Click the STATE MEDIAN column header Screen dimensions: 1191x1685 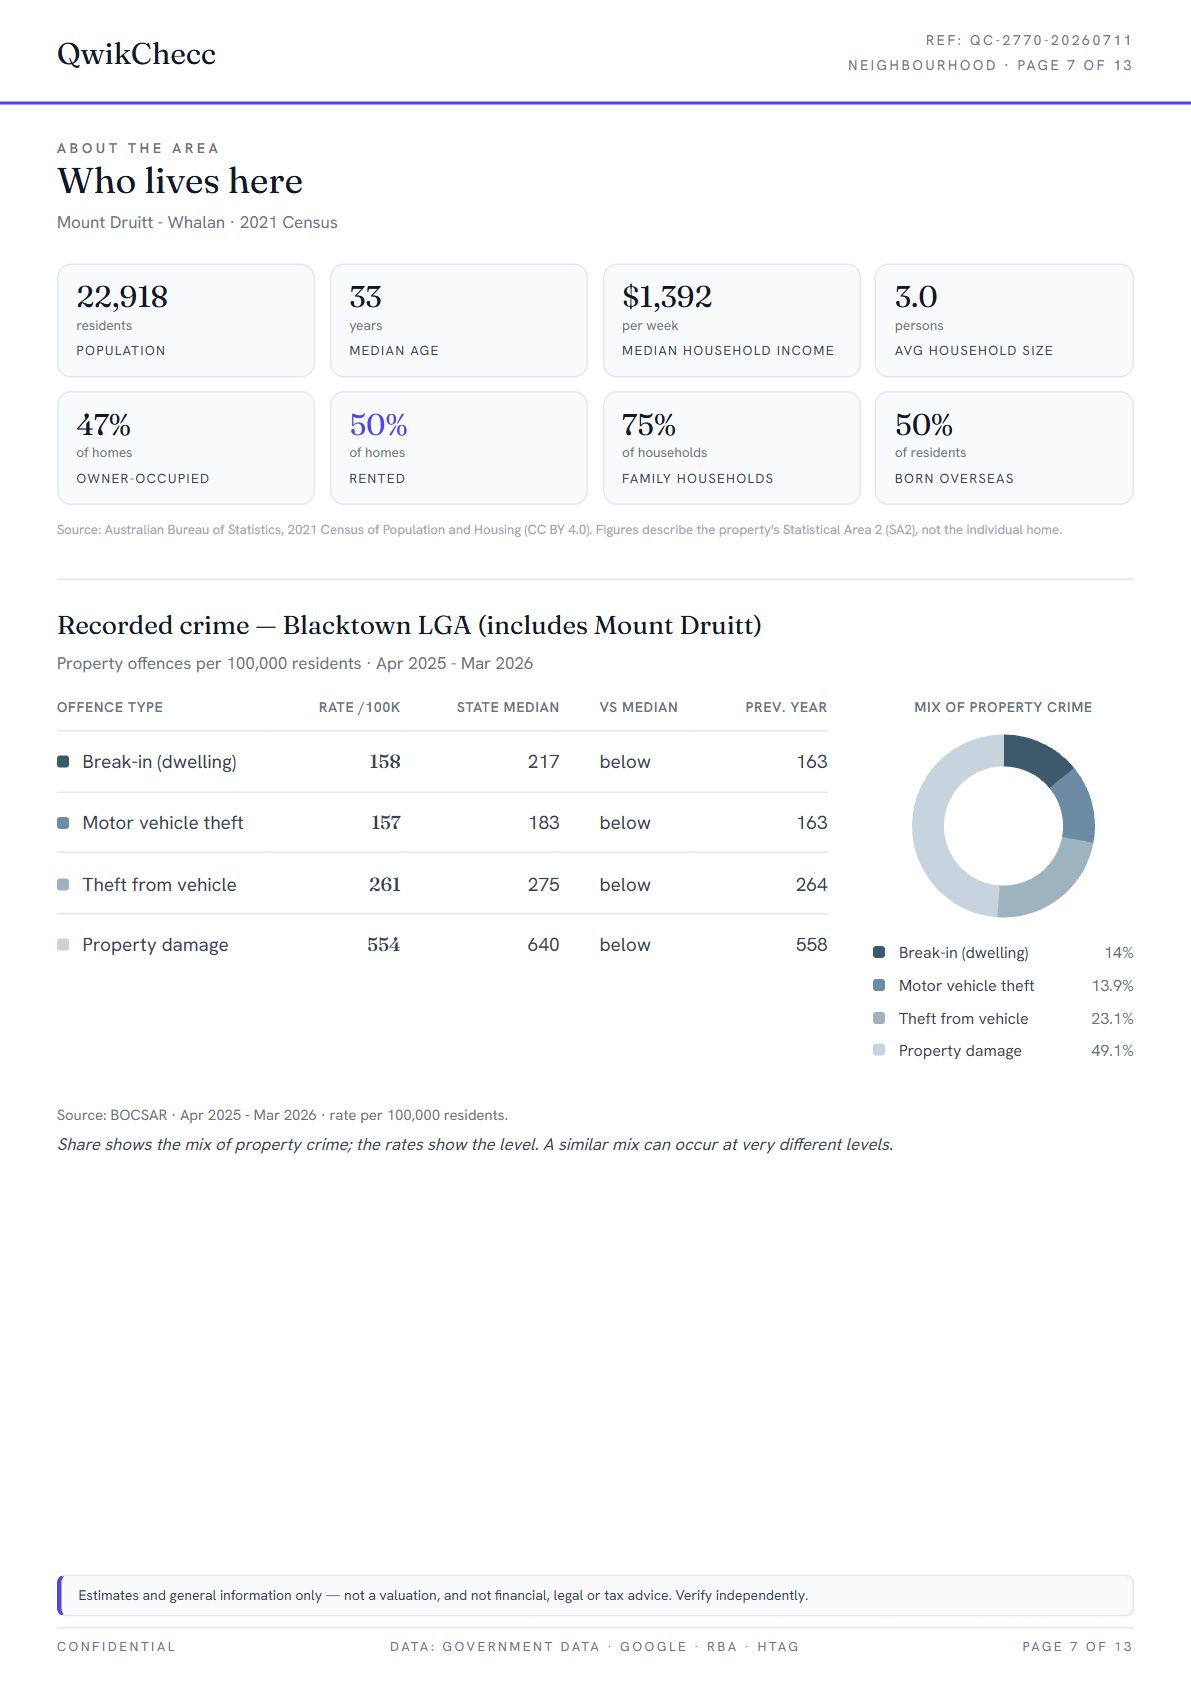coord(508,707)
